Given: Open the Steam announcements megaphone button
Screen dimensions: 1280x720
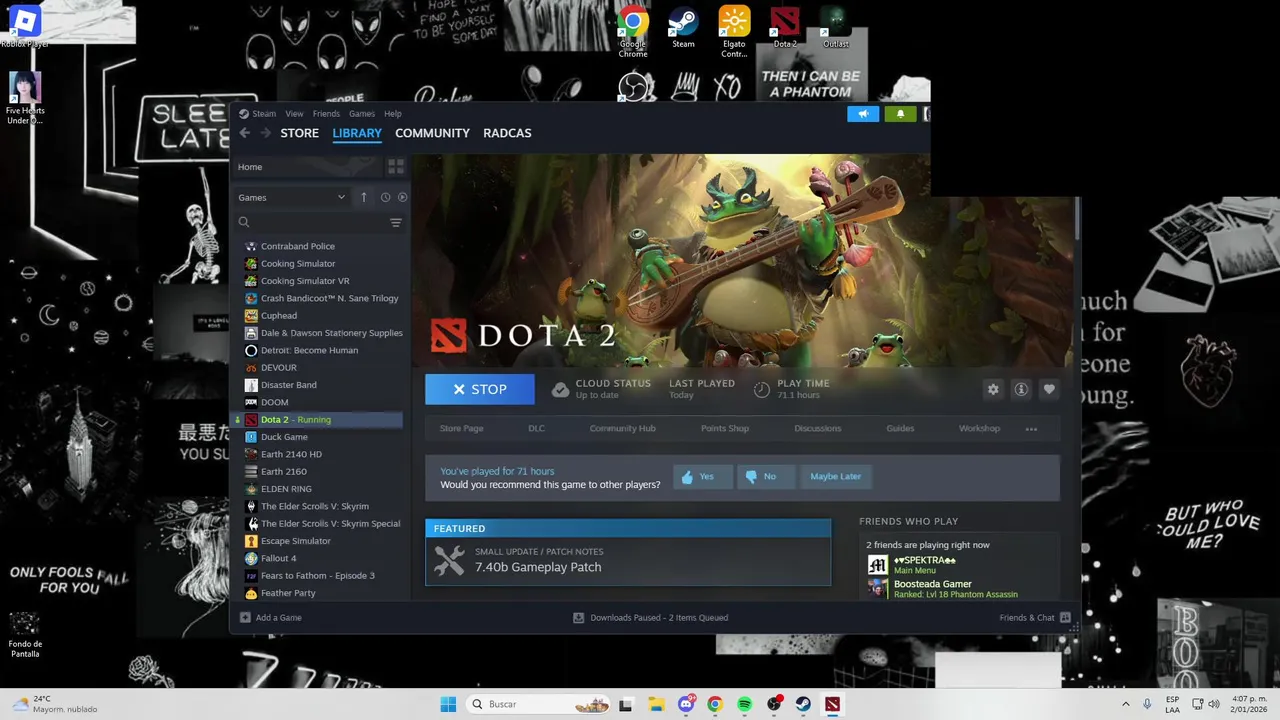Looking at the screenshot, I should pyautogui.click(x=863, y=114).
